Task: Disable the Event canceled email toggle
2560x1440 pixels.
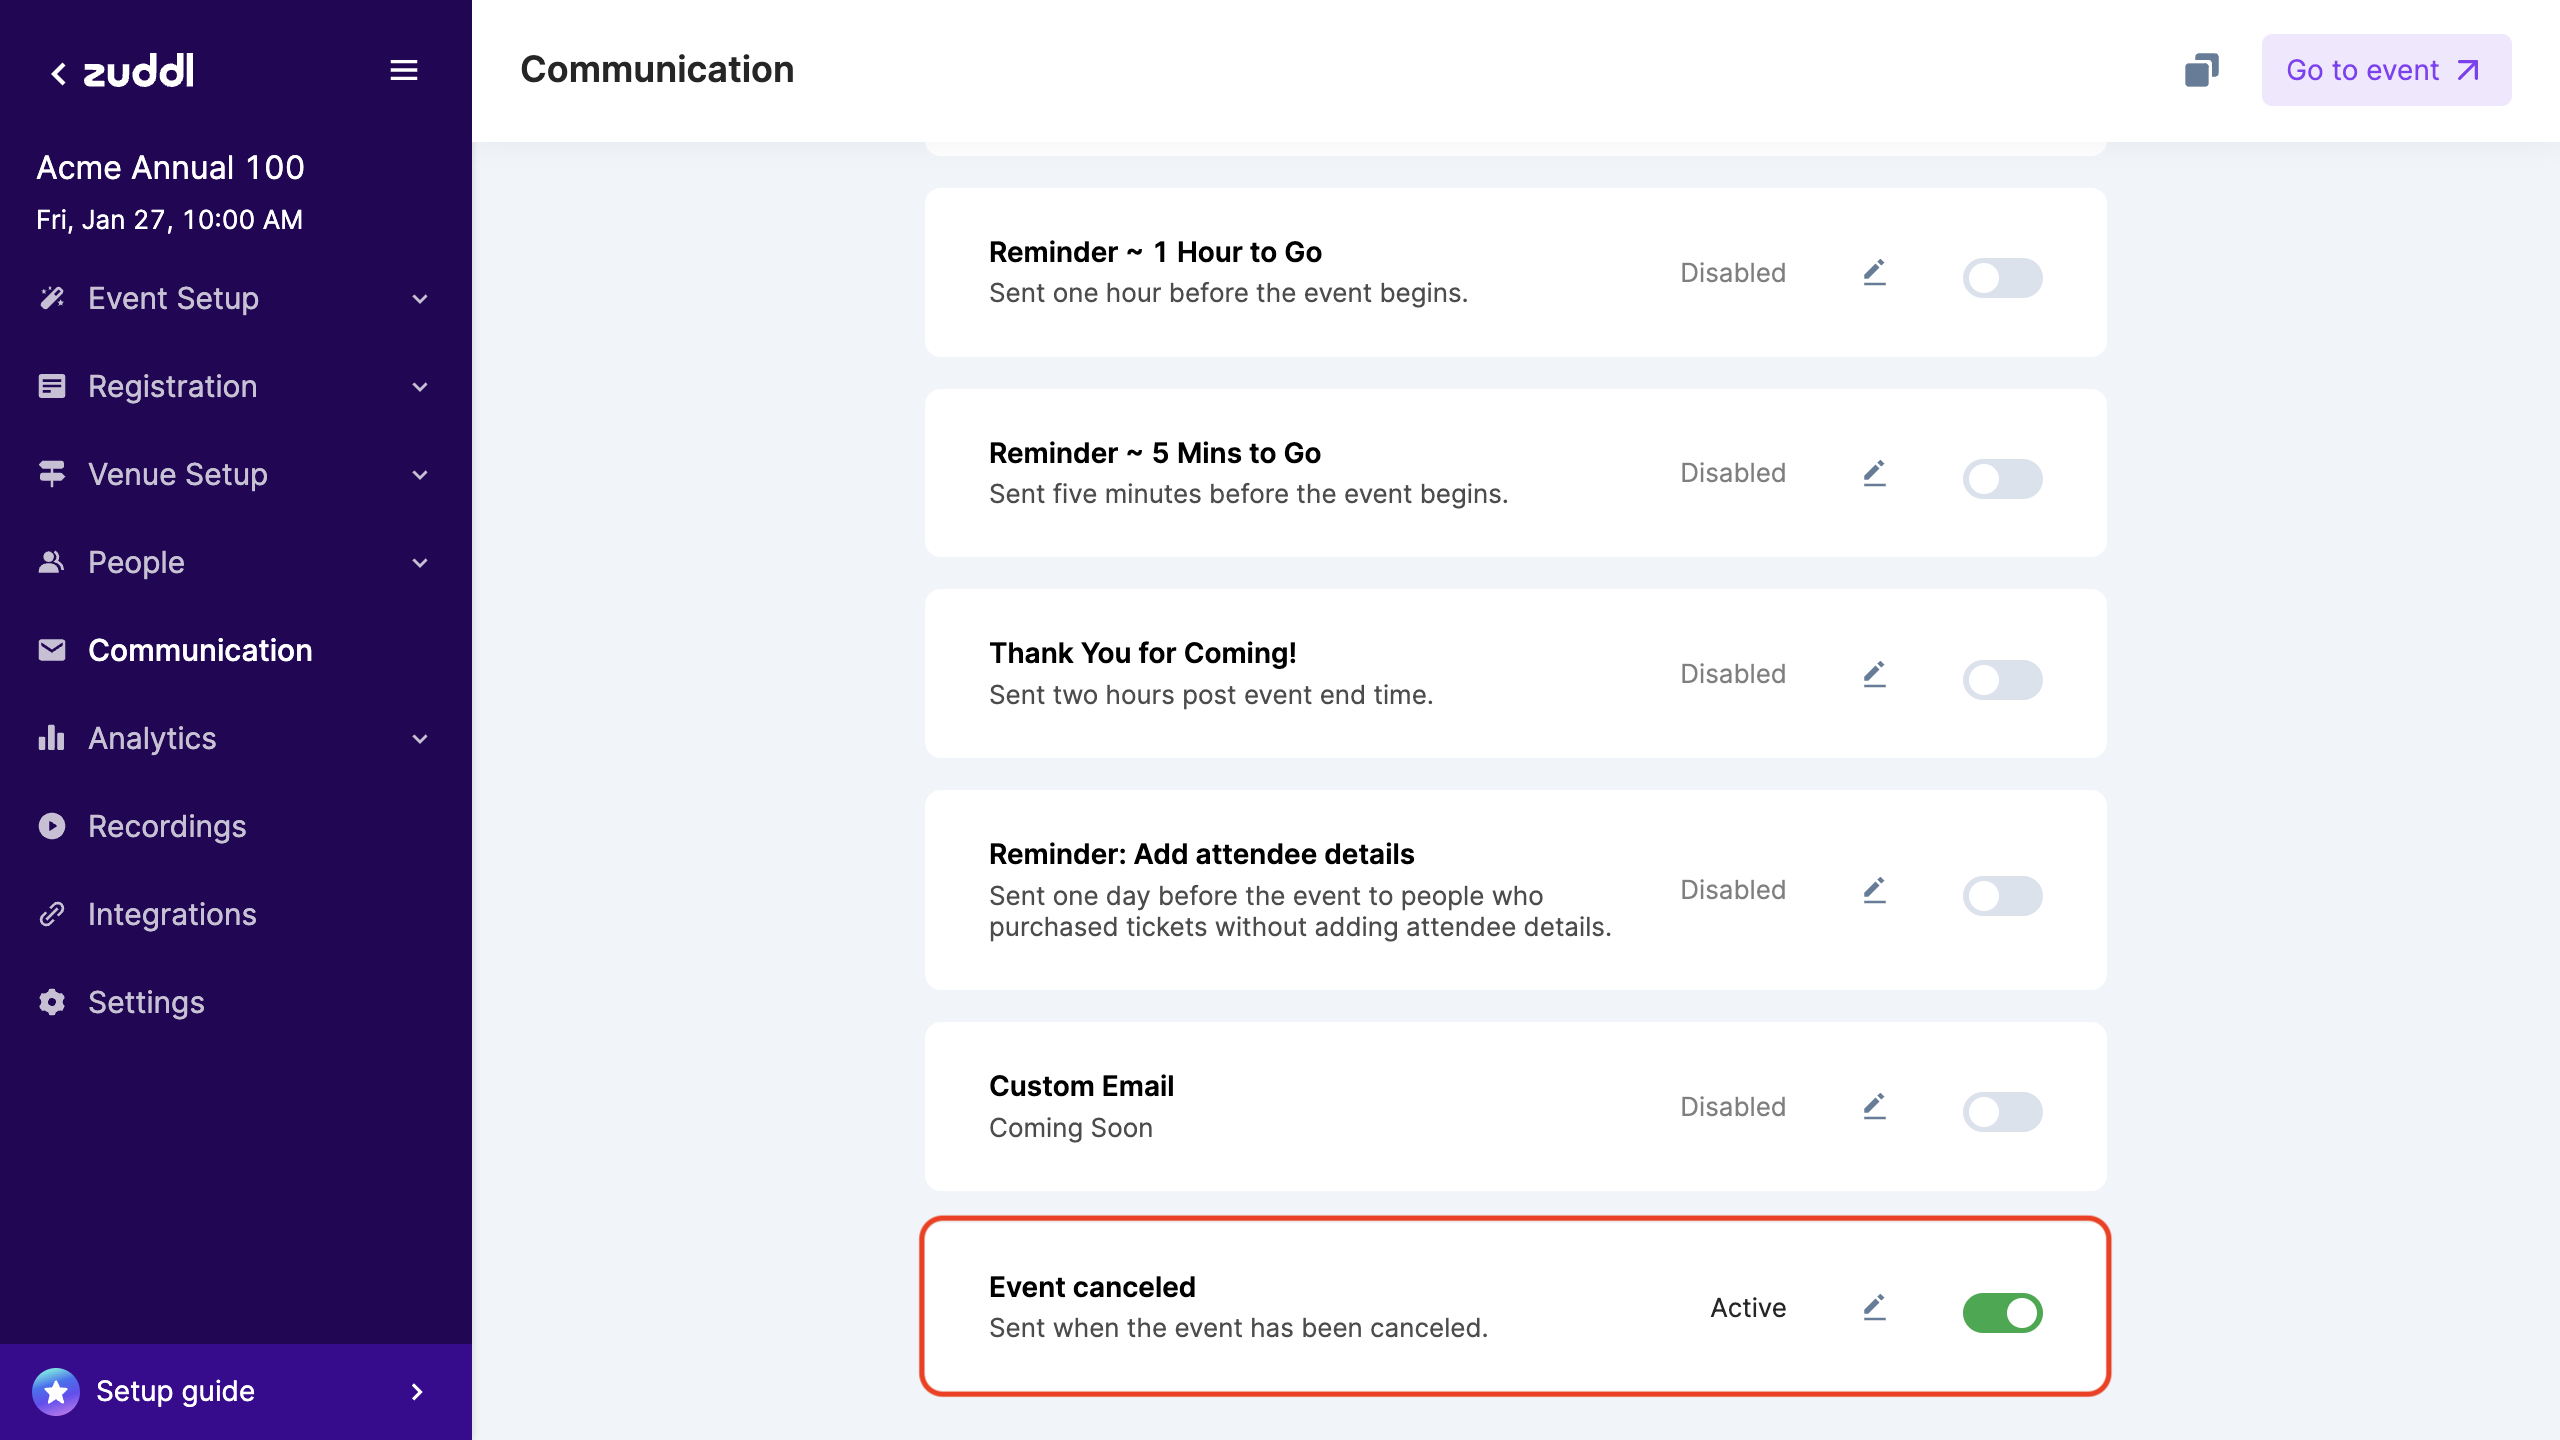Action: click(x=2002, y=1312)
